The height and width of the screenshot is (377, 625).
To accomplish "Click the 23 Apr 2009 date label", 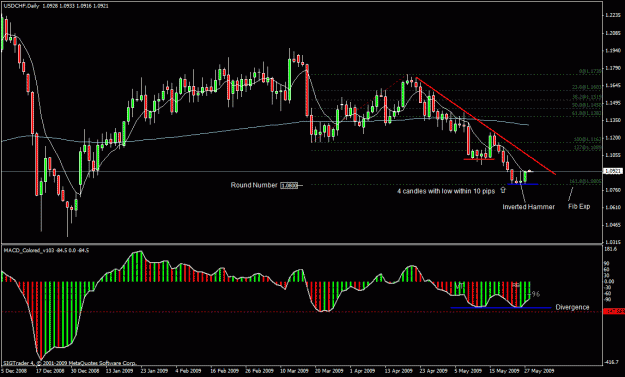I will click(434, 371).
